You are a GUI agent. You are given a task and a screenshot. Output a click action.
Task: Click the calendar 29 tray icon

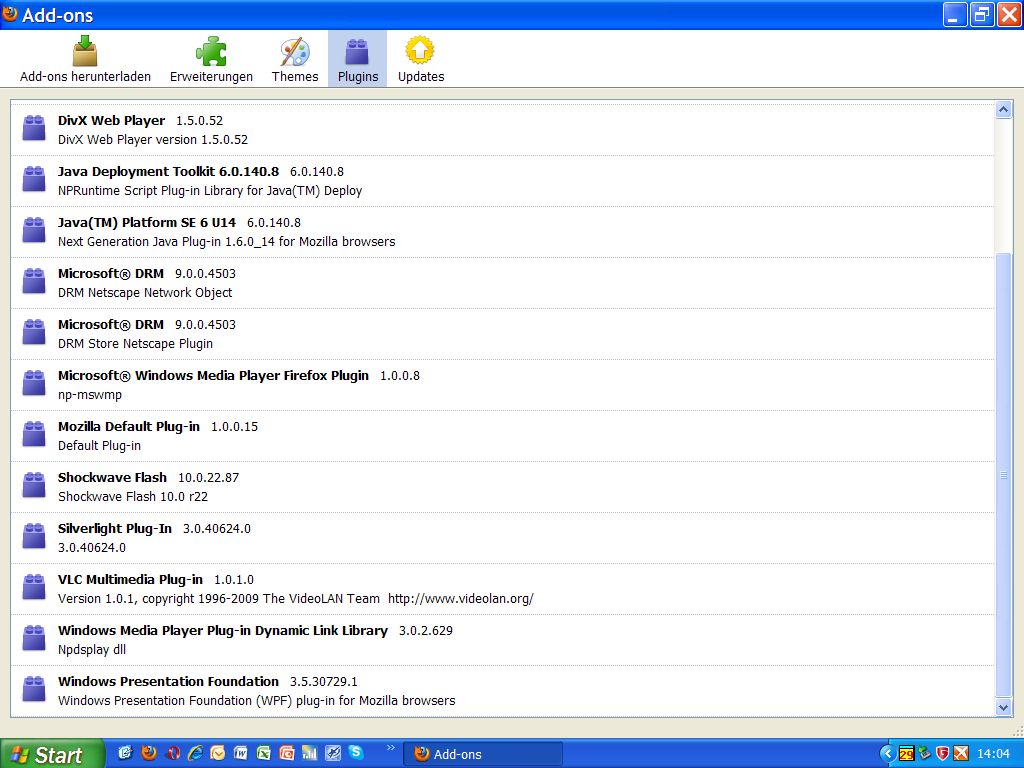pyautogui.click(x=906, y=753)
